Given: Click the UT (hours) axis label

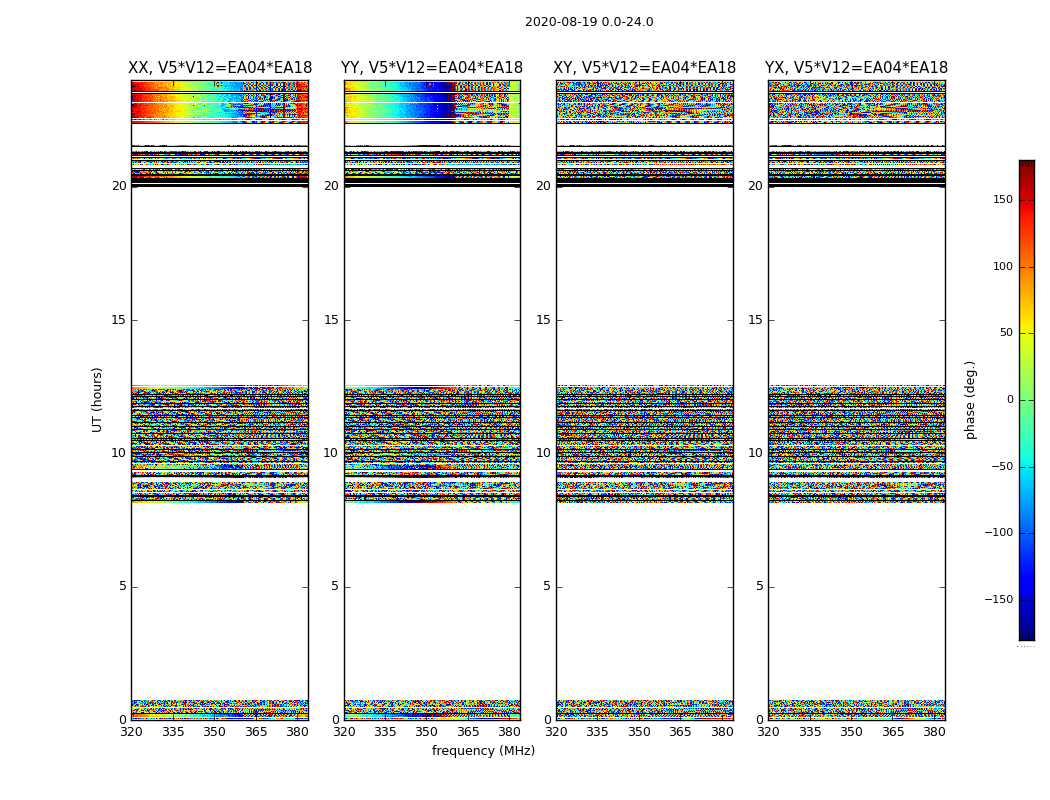Looking at the screenshot, I should pos(97,400).
